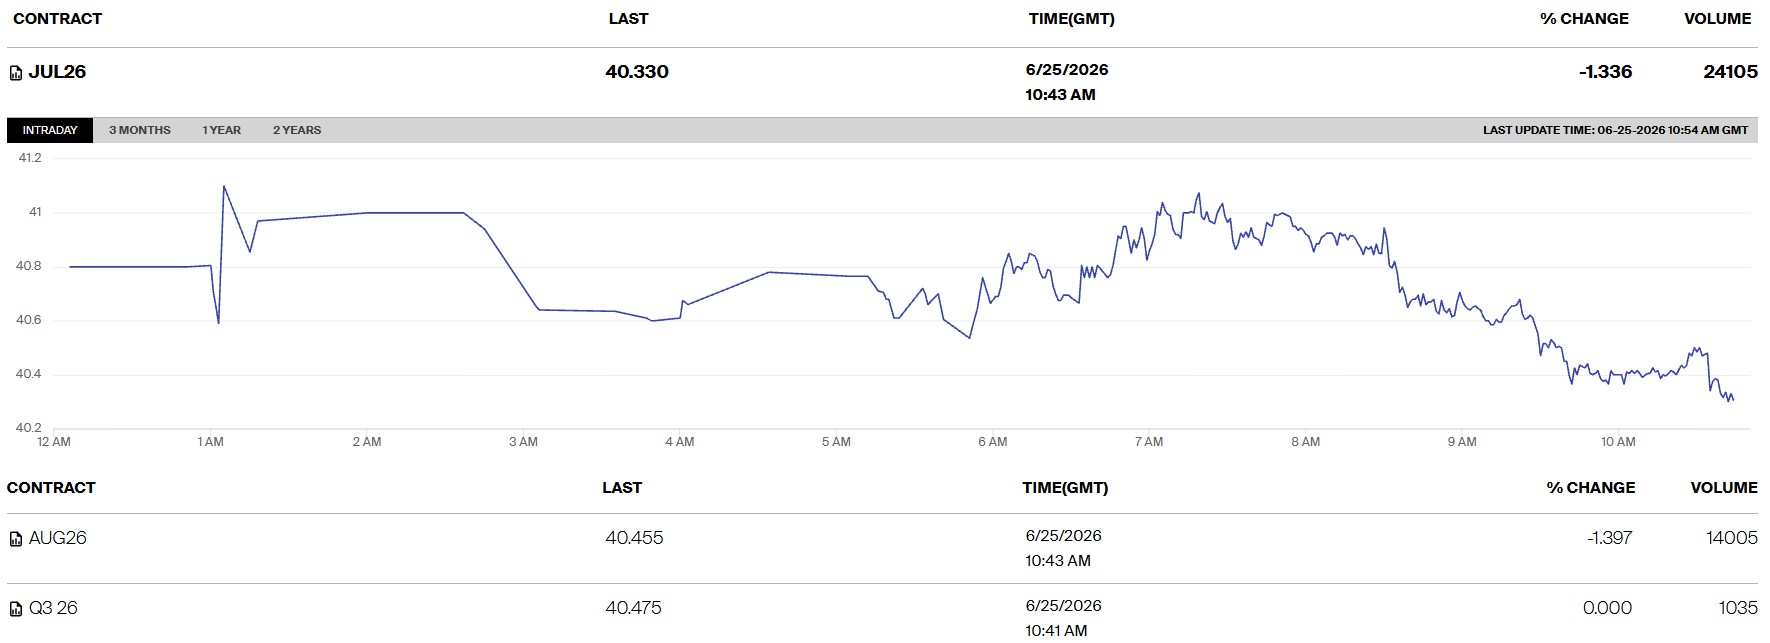Image resolution: width=1770 pixels, height=643 pixels.
Task: Click the JUL26 last price 40.330
Action: click(637, 72)
